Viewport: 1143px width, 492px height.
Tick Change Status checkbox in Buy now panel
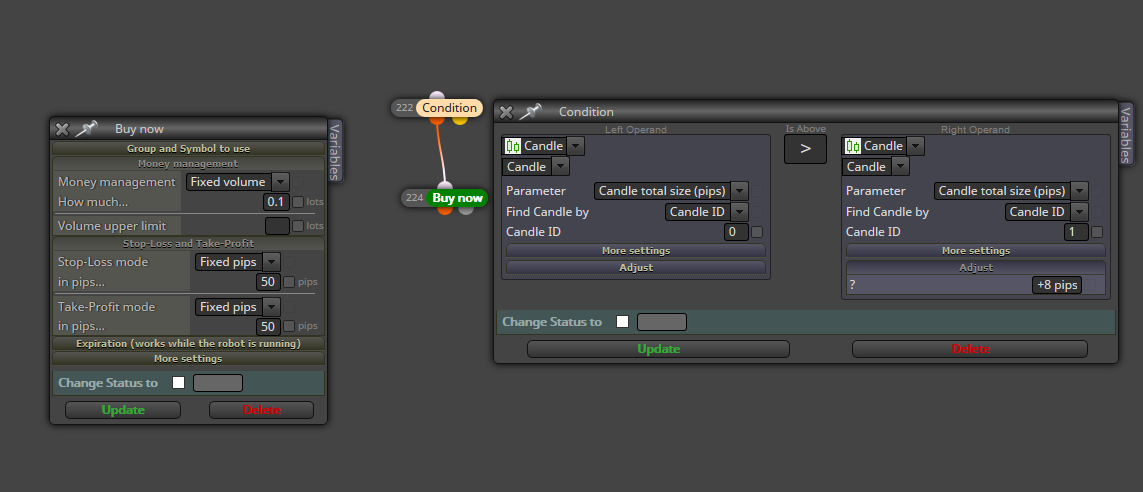tap(179, 383)
